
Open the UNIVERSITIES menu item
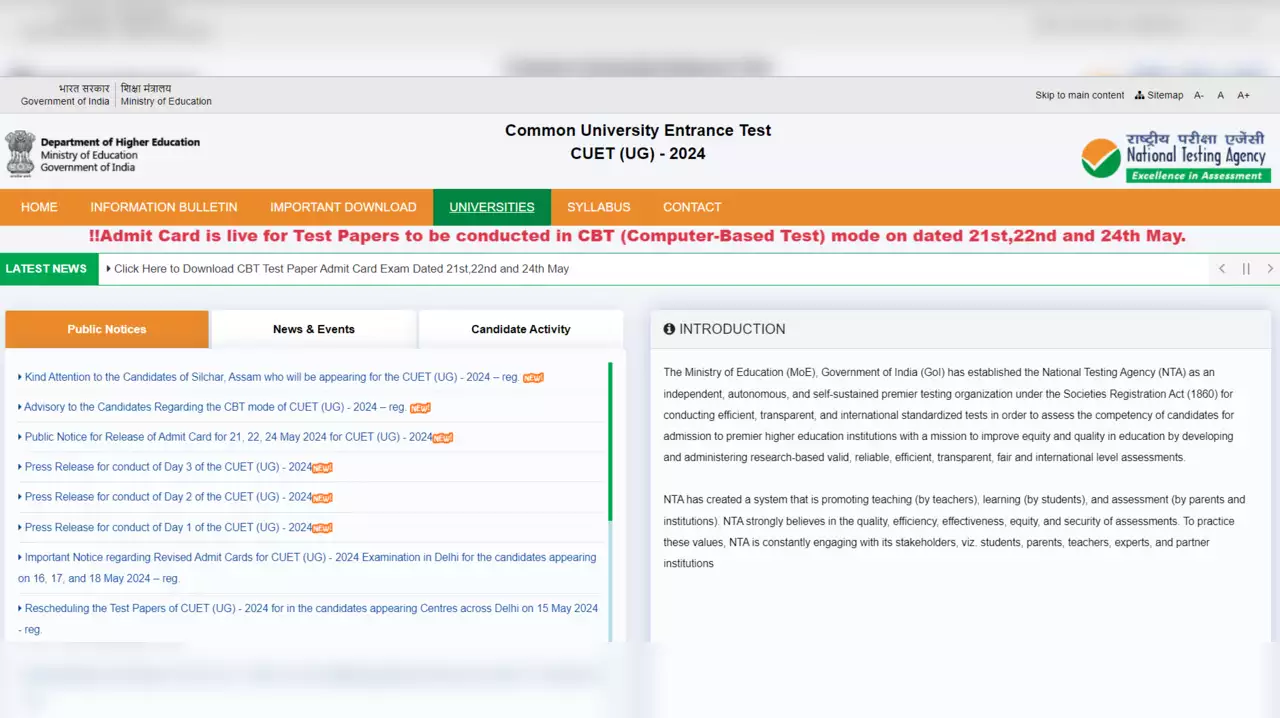click(492, 207)
